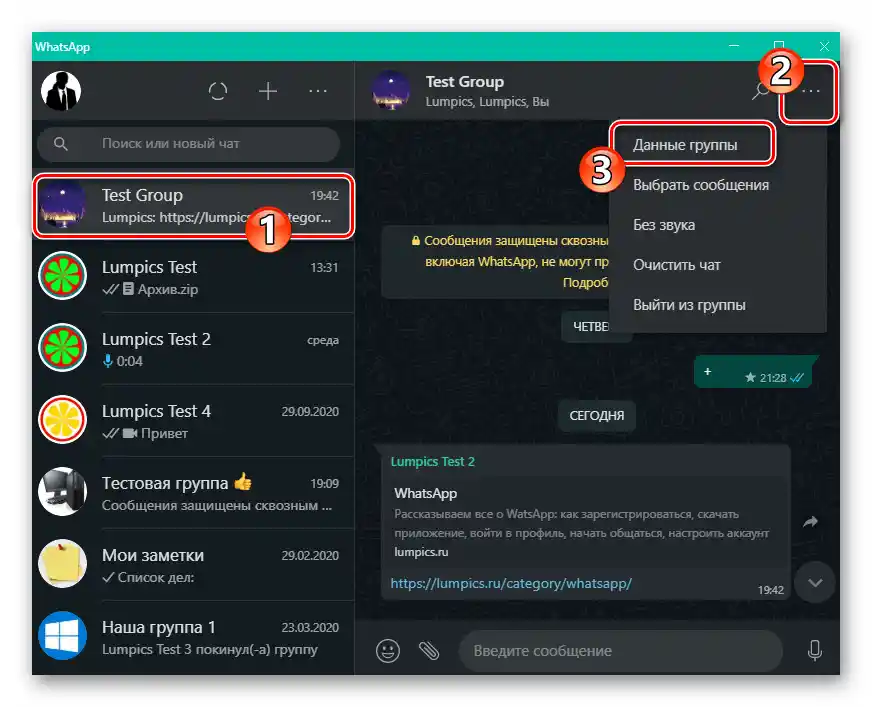Image resolution: width=872 pixels, height=707 pixels.
Task: Click the Наша группа 1 Windows avatar
Action: click(x=62, y=636)
